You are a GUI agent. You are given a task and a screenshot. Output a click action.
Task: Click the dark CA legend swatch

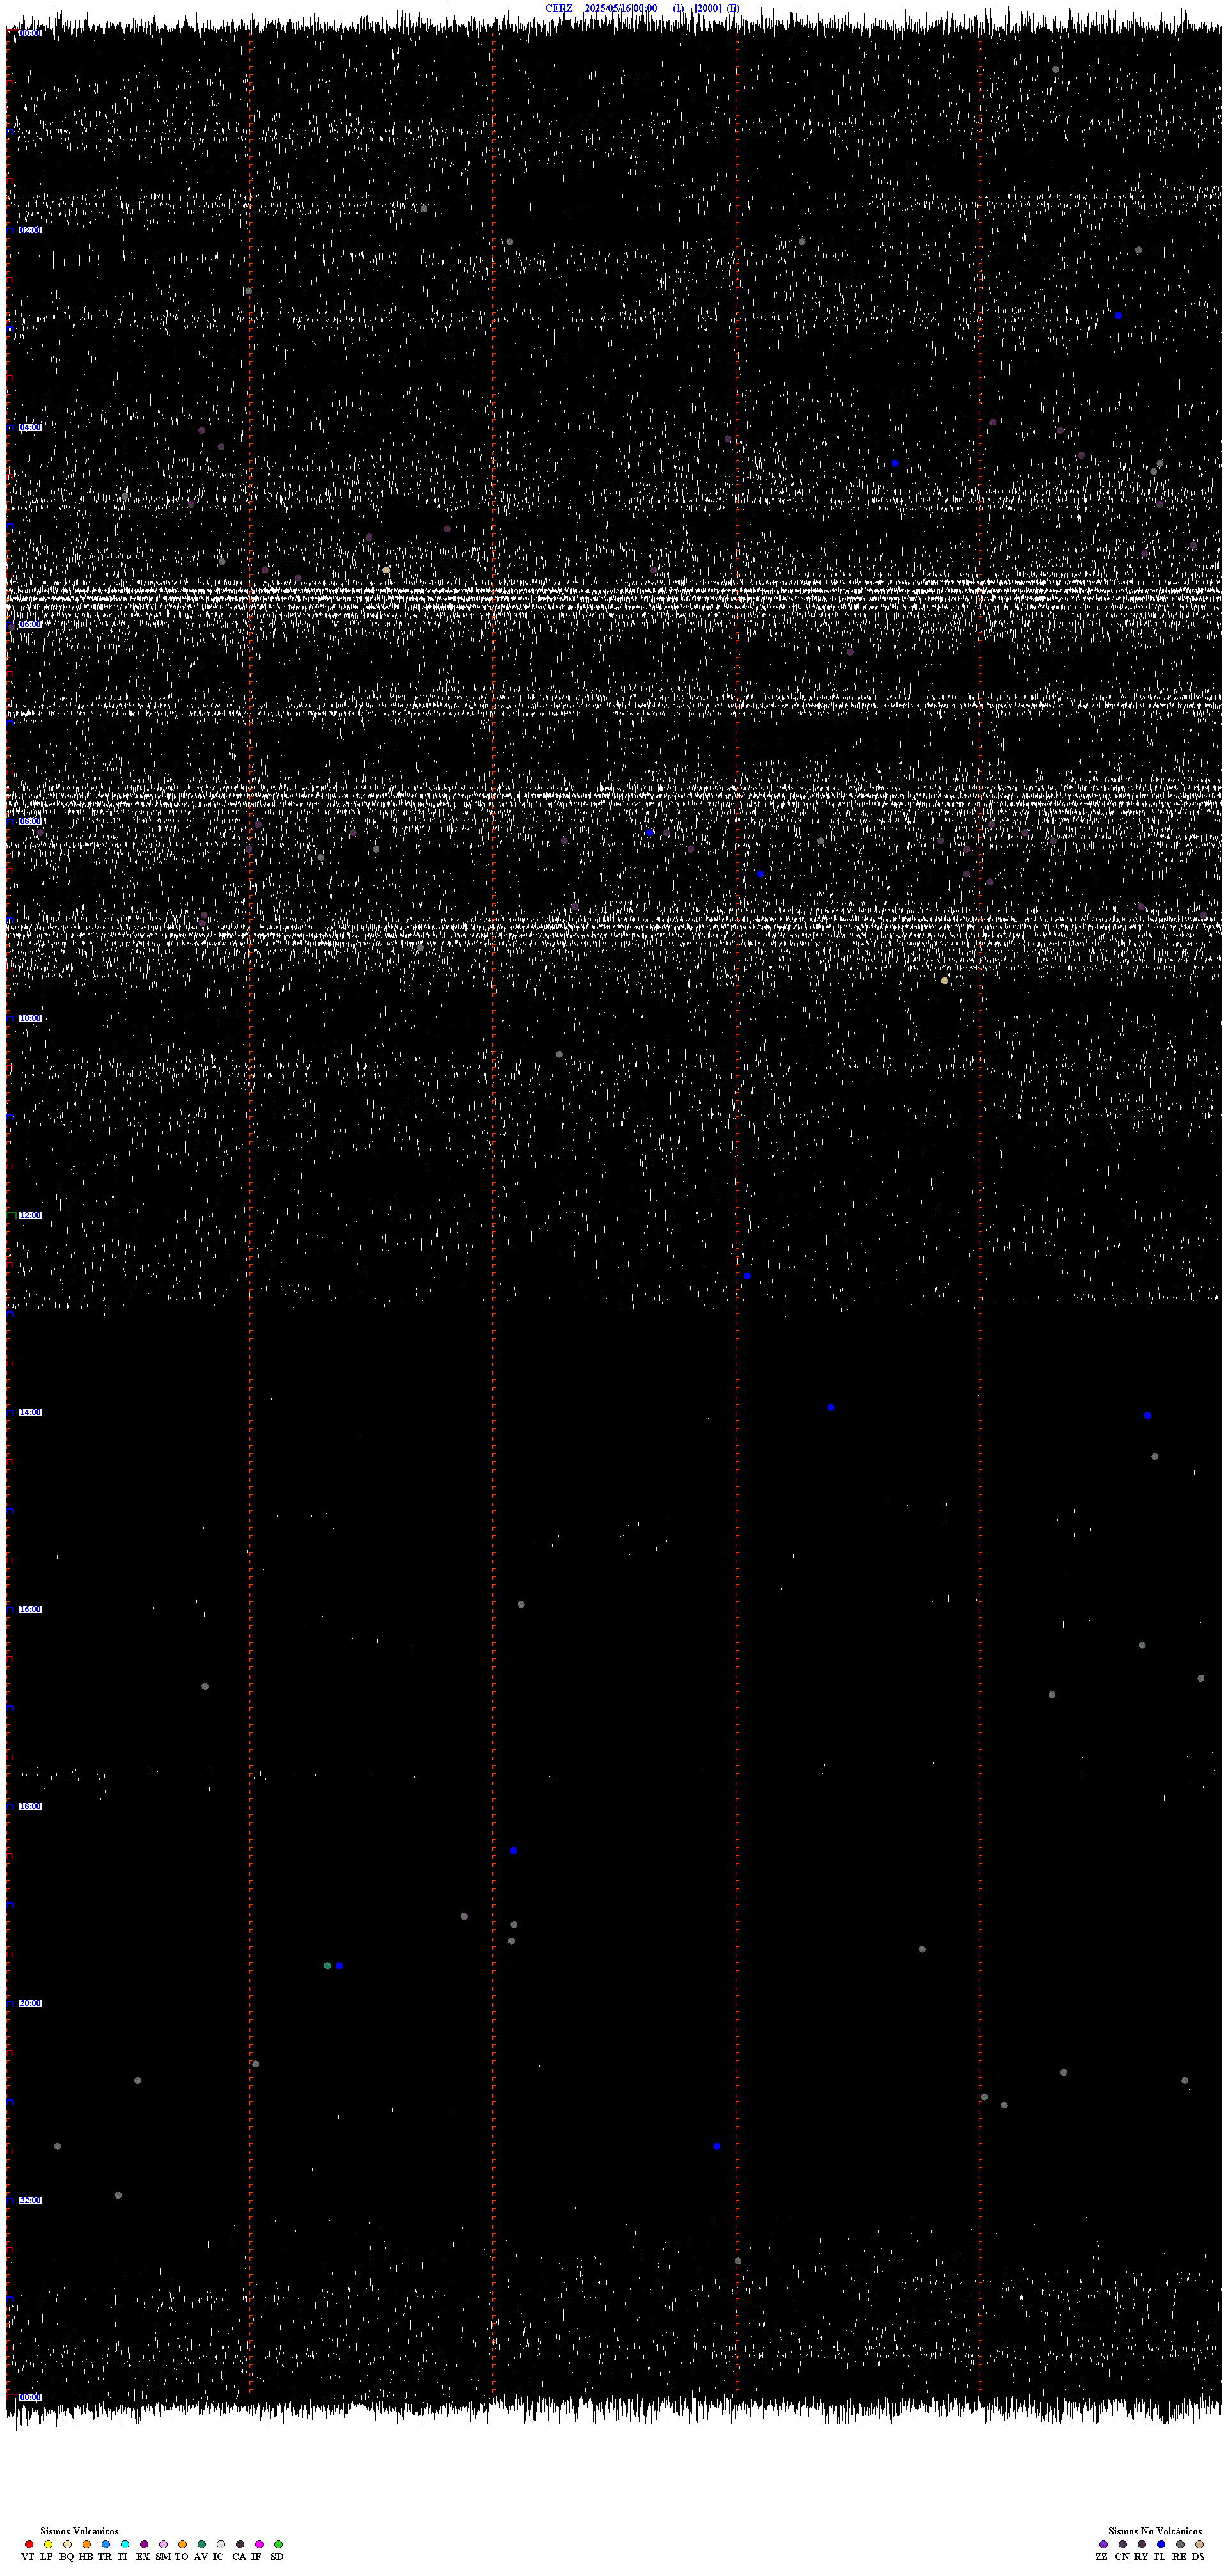click(x=240, y=2544)
